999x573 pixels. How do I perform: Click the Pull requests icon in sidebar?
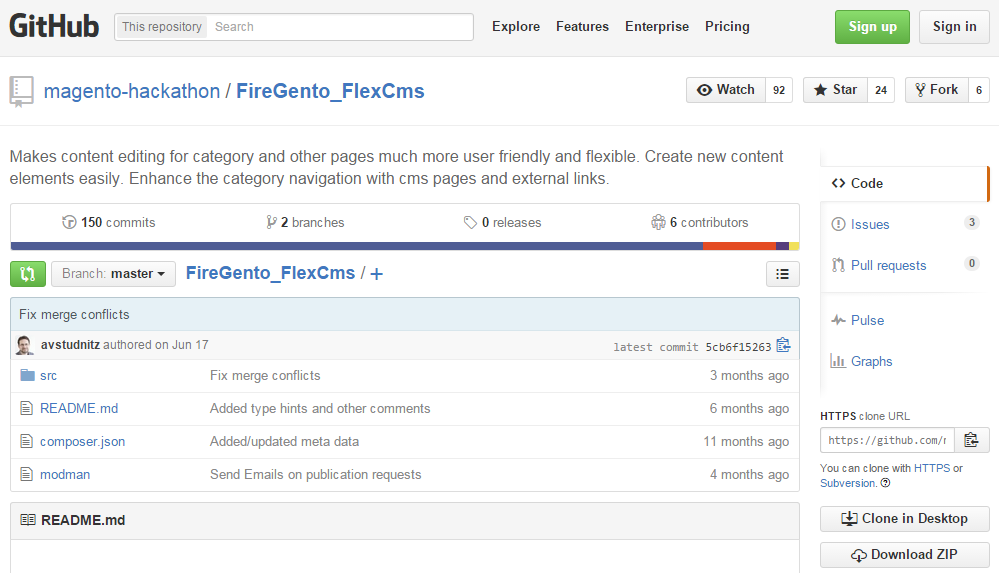coord(838,265)
